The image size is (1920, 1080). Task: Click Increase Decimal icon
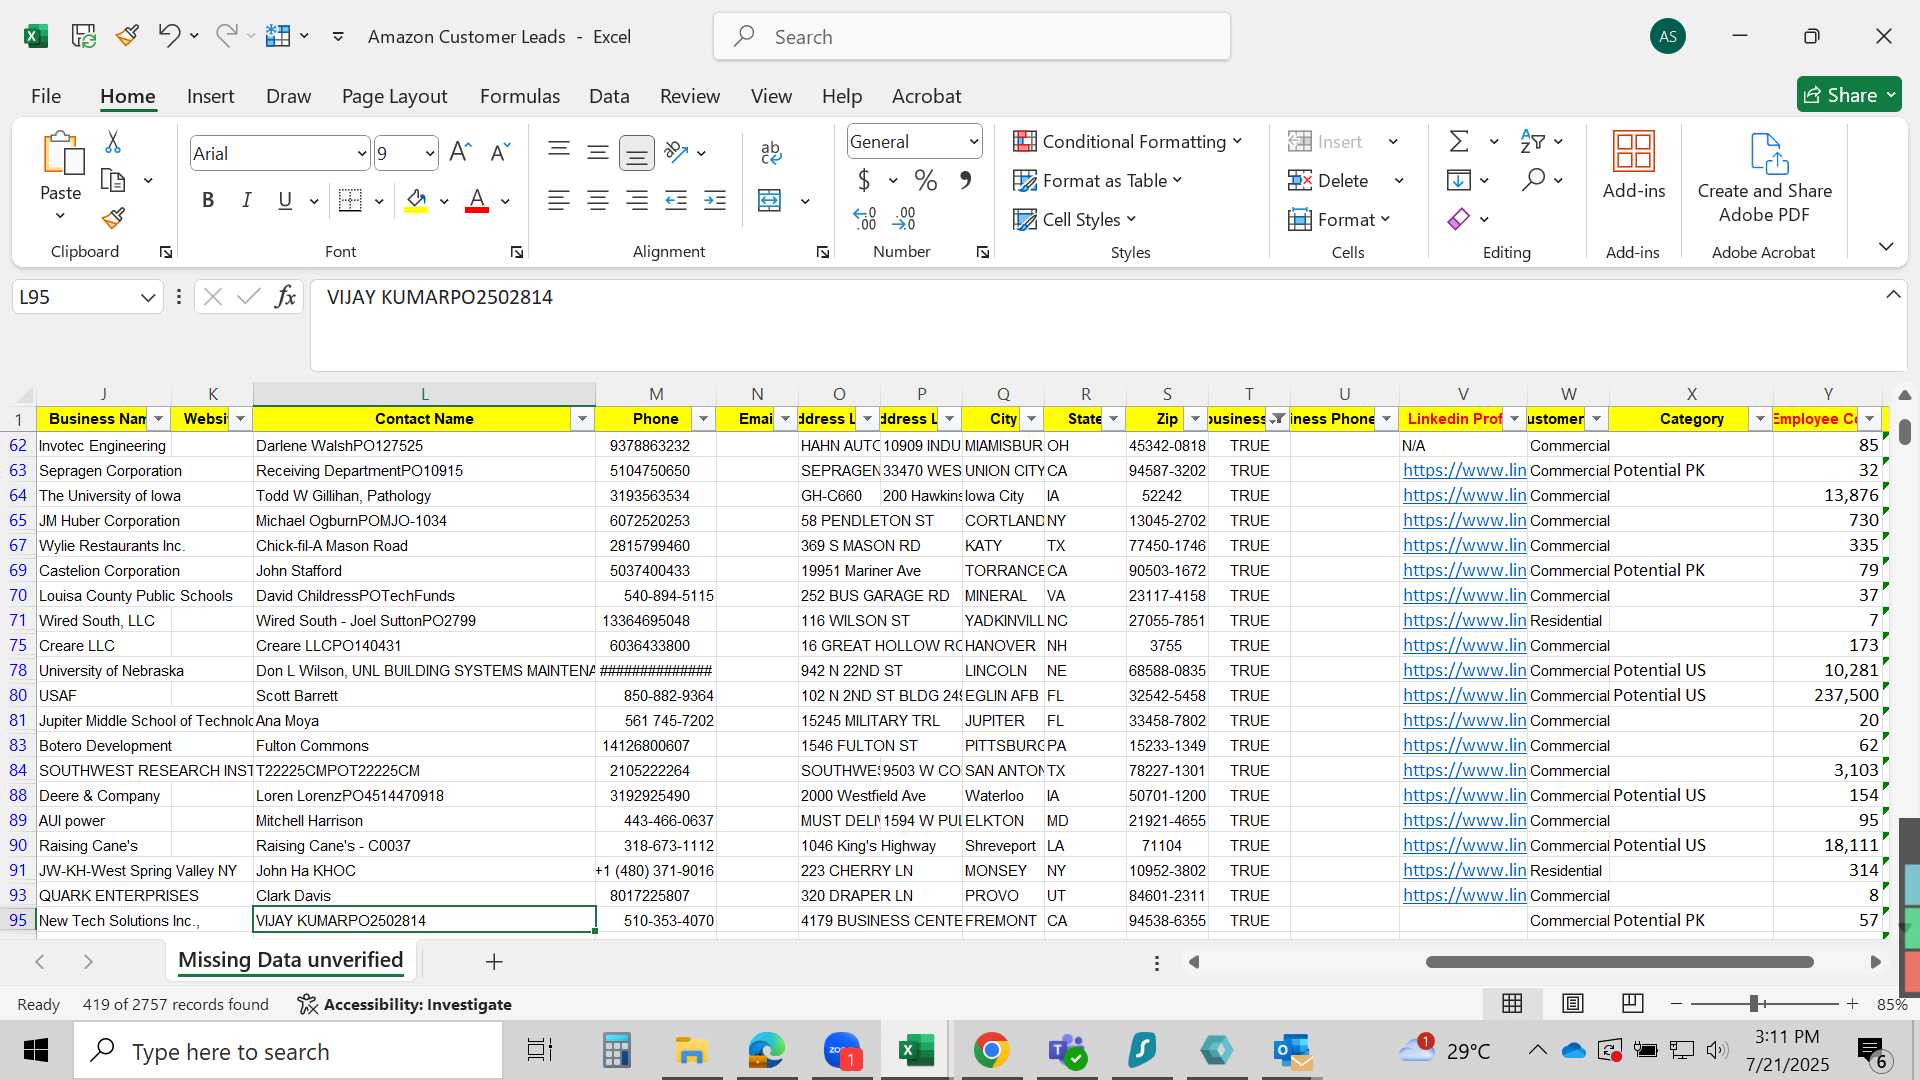coord(865,218)
